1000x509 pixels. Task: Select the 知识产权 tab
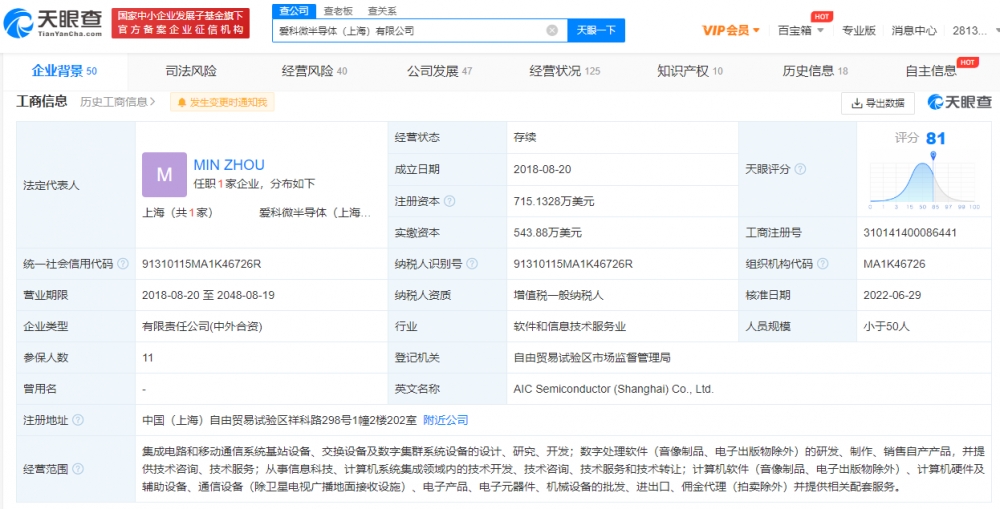point(690,71)
